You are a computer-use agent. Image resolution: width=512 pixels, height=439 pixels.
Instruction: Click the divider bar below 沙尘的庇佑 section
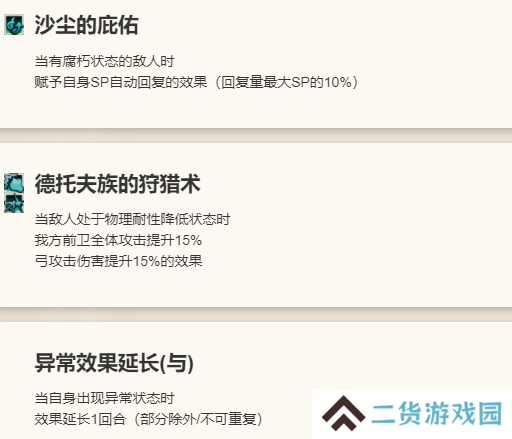(x=256, y=135)
